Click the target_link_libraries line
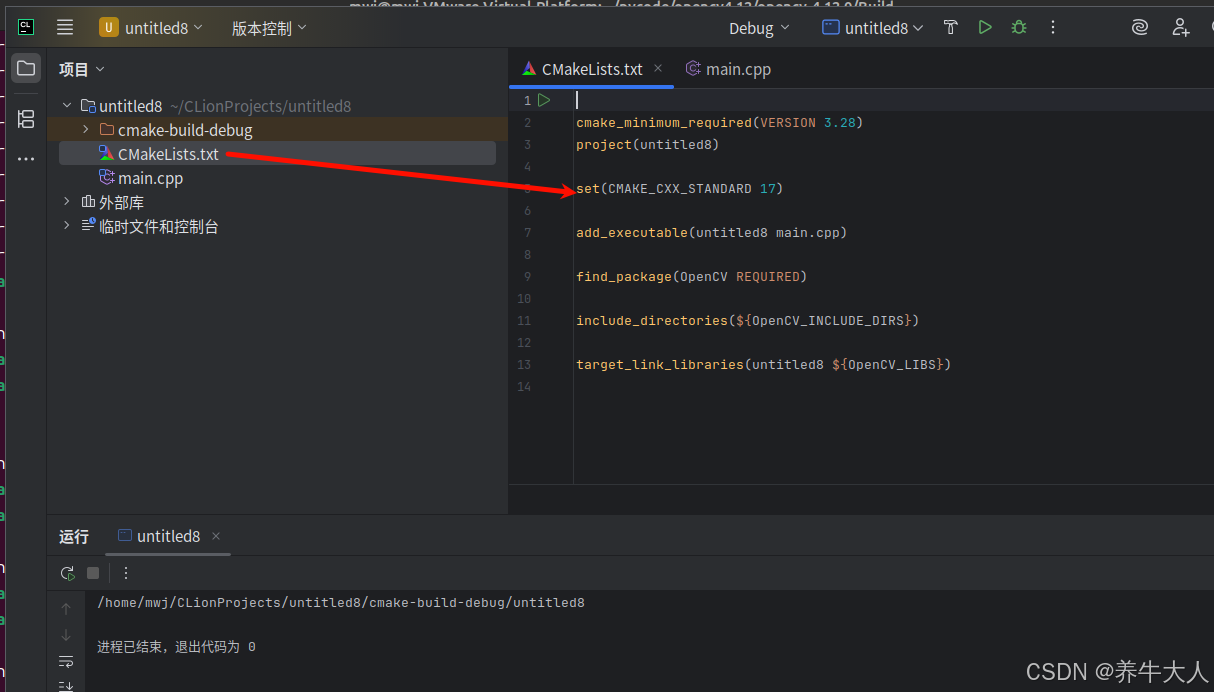Viewport: 1214px width, 692px height. pyautogui.click(x=763, y=364)
